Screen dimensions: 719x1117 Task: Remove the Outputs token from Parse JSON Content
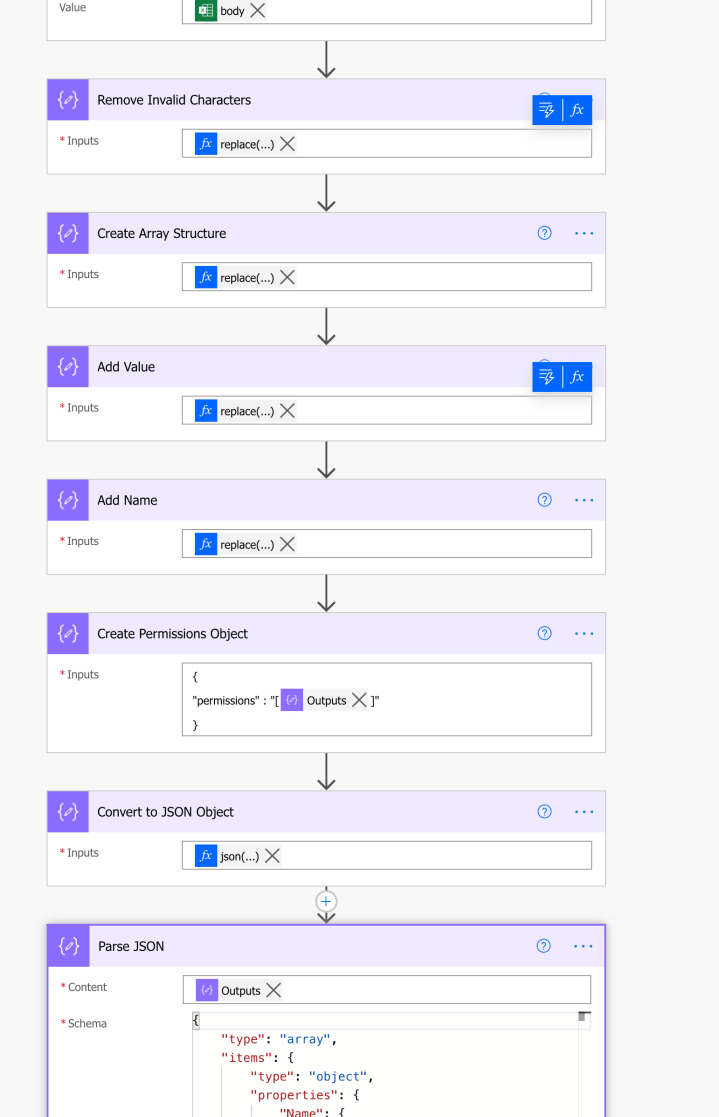coord(271,990)
